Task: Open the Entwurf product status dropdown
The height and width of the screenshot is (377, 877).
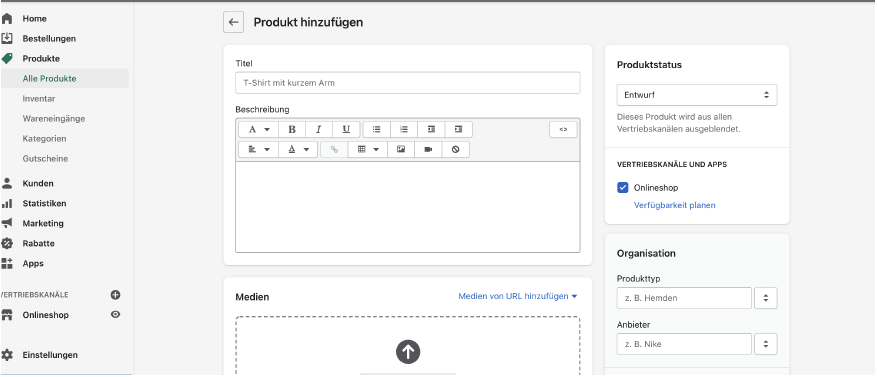Action: [x=697, y=95]
